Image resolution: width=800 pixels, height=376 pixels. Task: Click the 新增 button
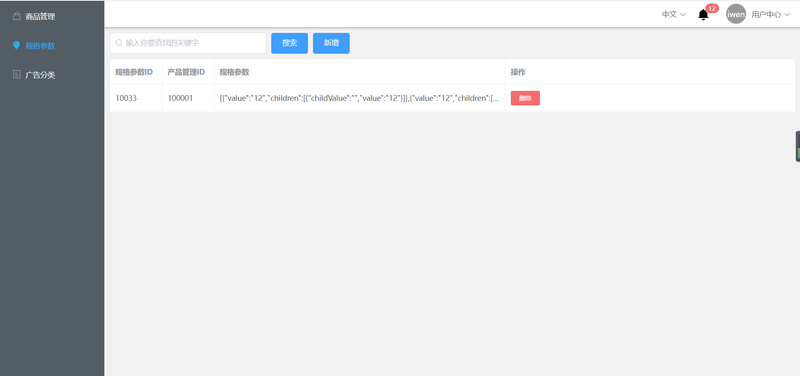331,43
